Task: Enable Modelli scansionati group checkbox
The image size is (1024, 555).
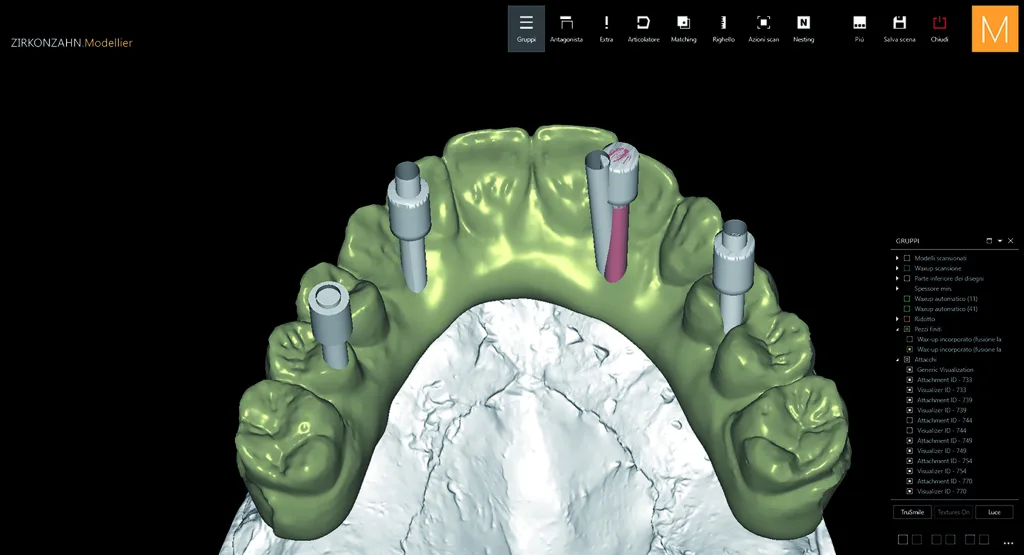Action: click(x=906, y=258)
